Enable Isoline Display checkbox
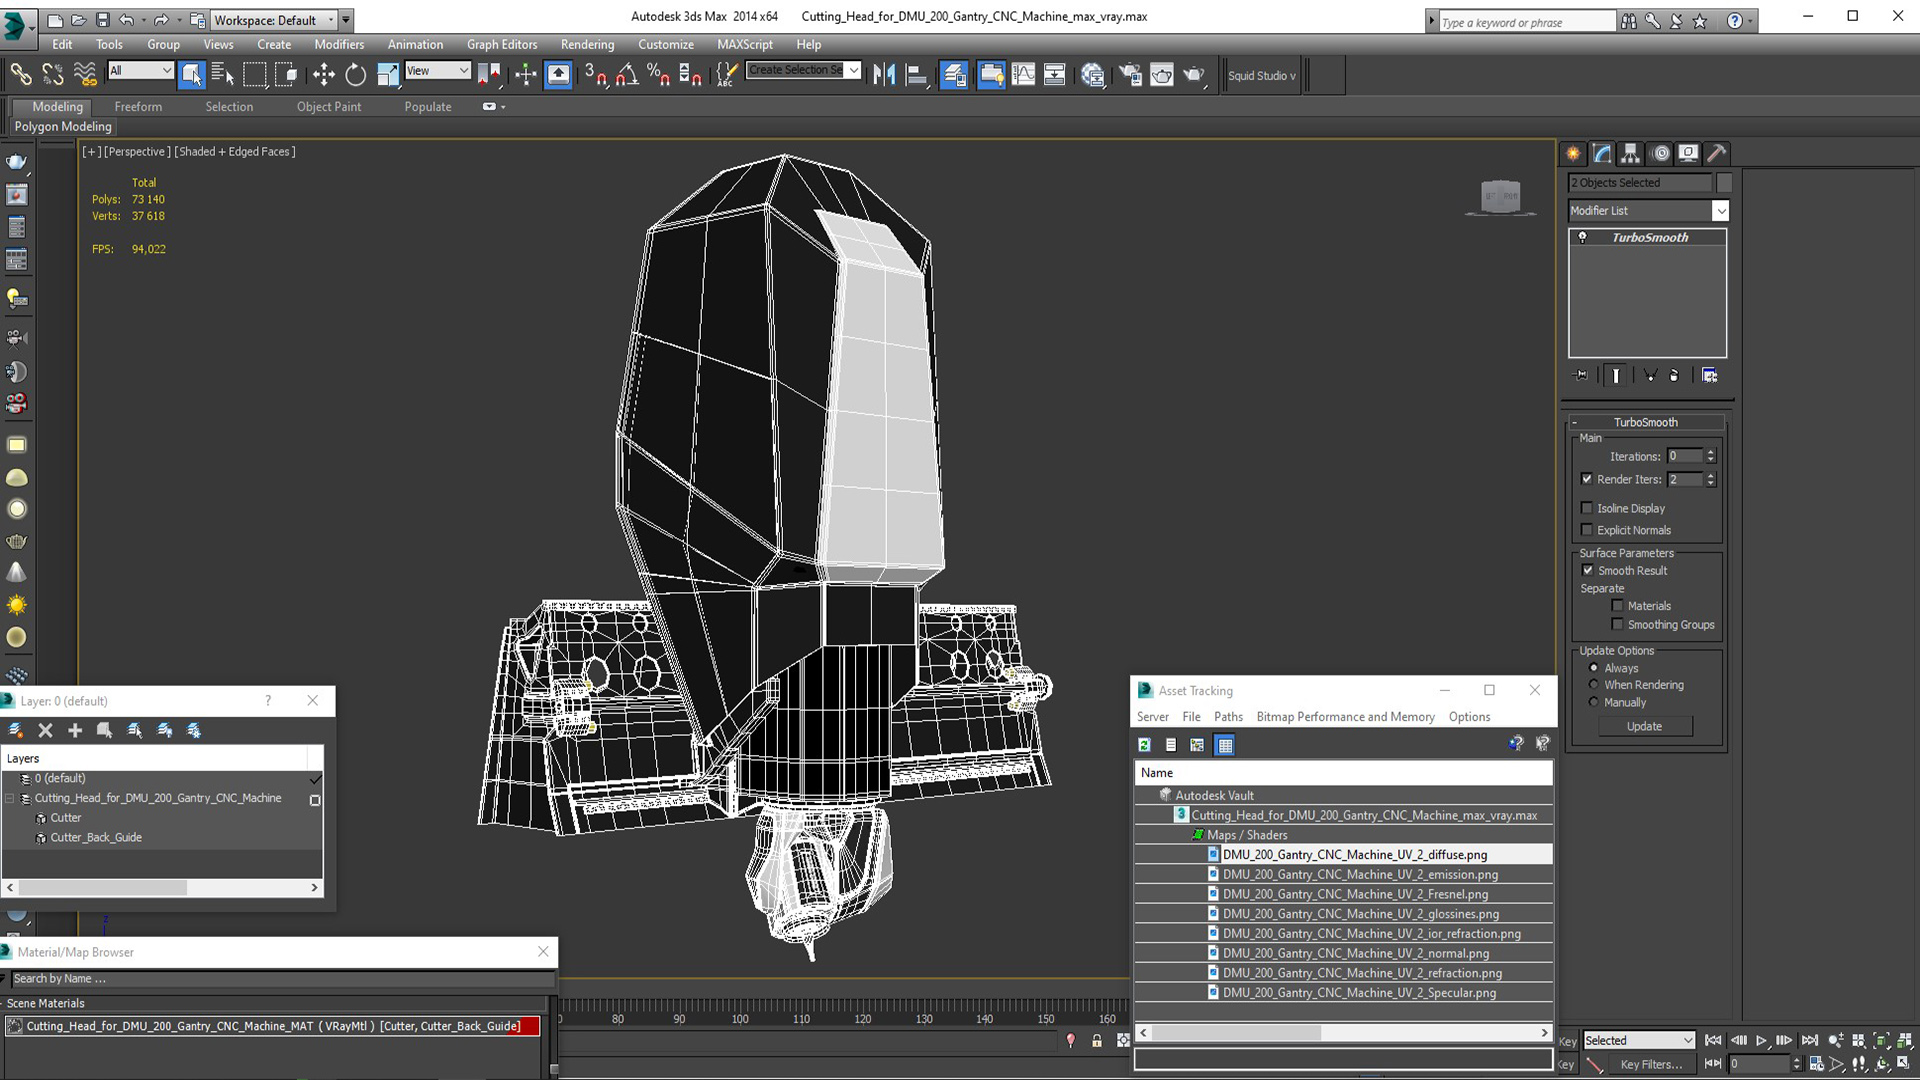This screenshot has height=1080, width=1920. (1587, 508)
